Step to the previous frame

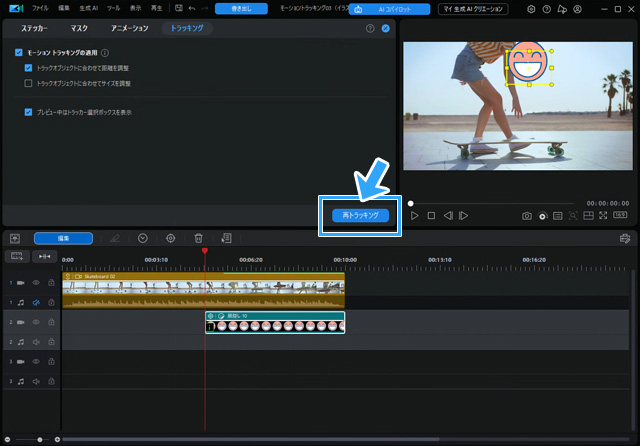click(x=448, y=215)
